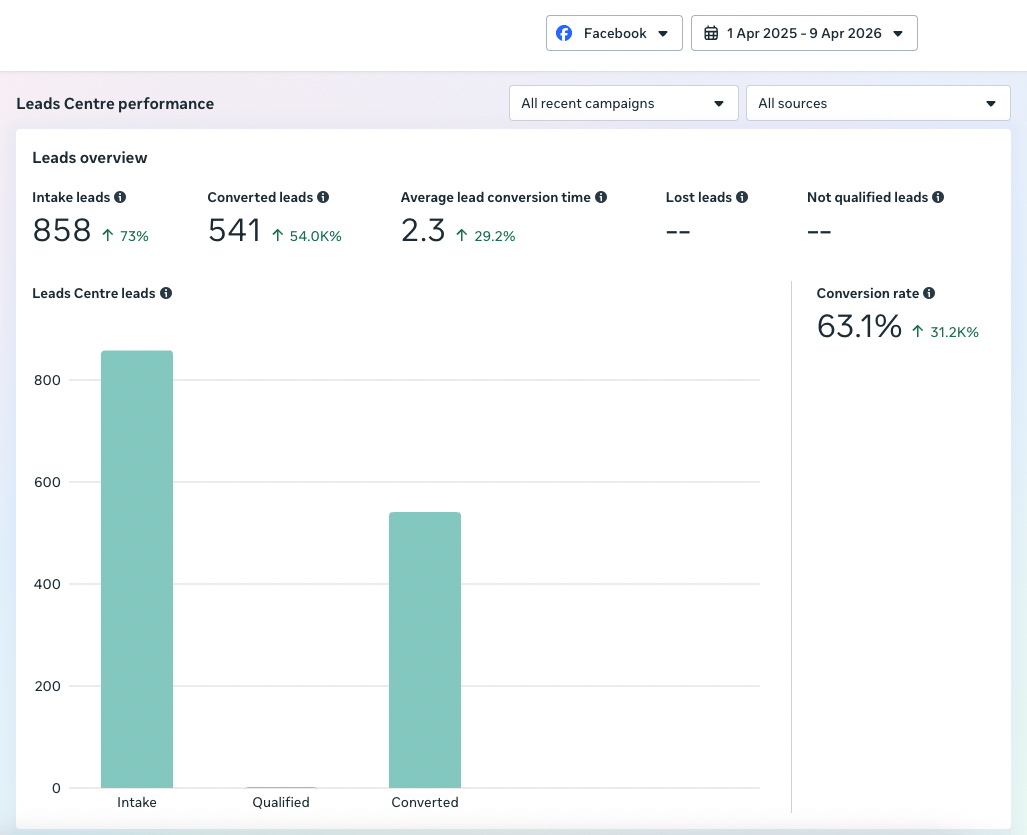Open the All recent campaigns dropdown

point(624,103)
